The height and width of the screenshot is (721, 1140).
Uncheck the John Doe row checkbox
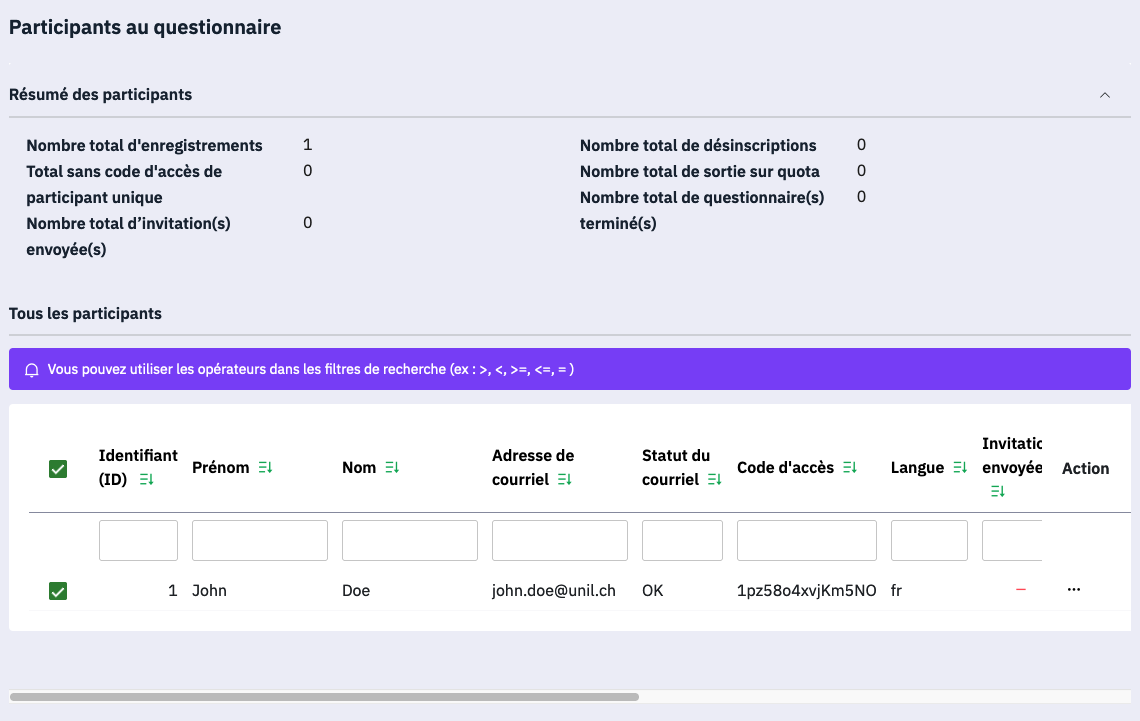click(x=58, y=591)
